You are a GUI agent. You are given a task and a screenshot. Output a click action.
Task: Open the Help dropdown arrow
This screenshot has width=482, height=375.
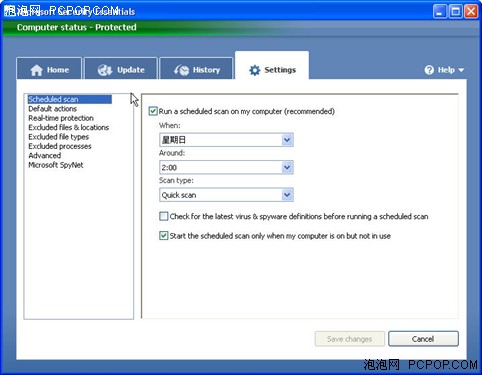tap(461, 70)
